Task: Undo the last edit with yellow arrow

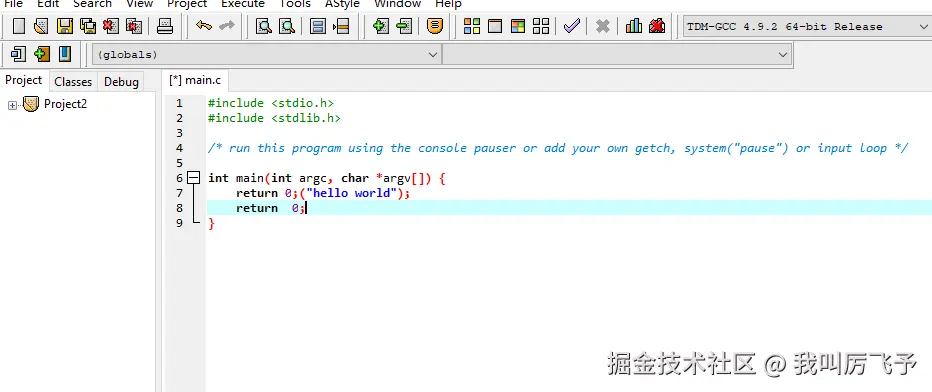Action: click(x=204, y=26)
